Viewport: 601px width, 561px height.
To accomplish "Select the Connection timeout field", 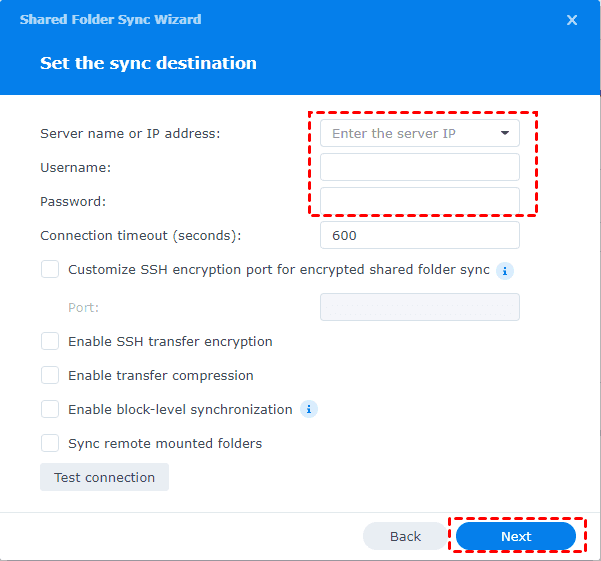I will tap(419, 236).
